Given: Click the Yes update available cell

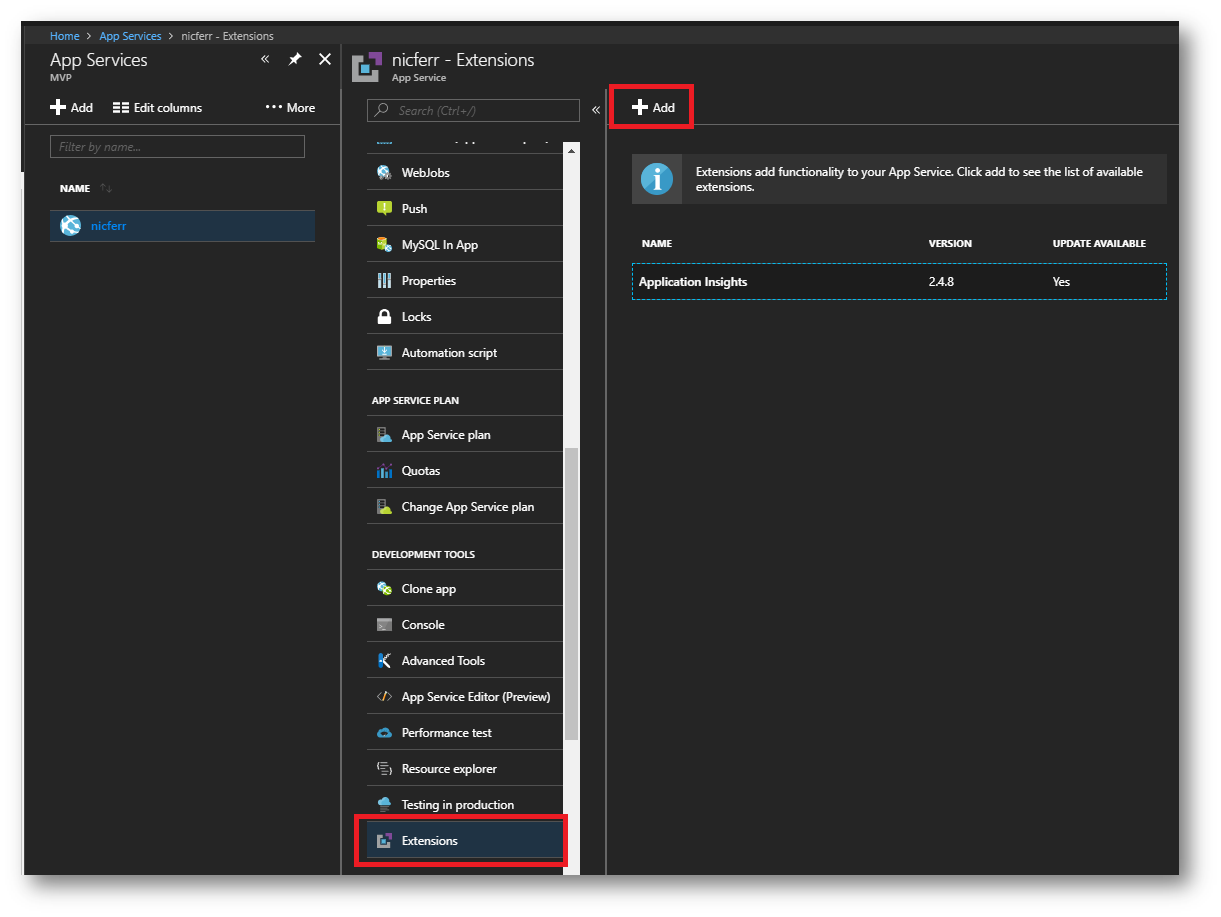Looking at the screenshot, I should click(x=1061, y=282).
